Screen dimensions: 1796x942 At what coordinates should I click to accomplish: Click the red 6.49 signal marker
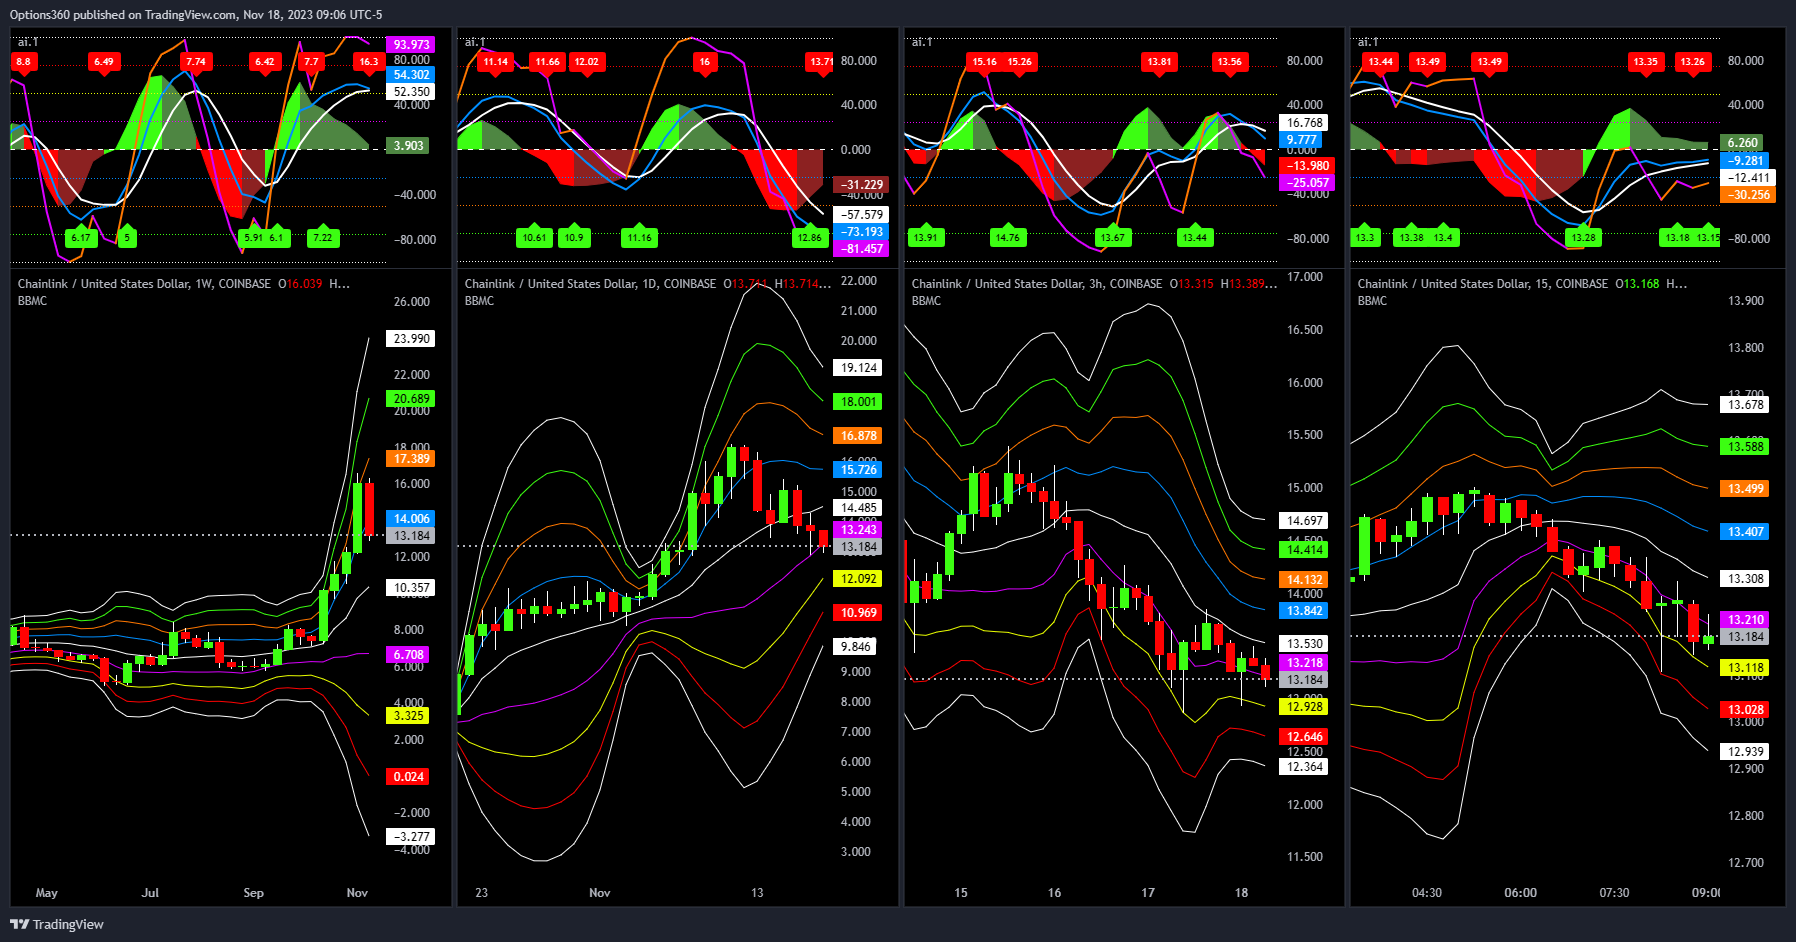[104, 62]
